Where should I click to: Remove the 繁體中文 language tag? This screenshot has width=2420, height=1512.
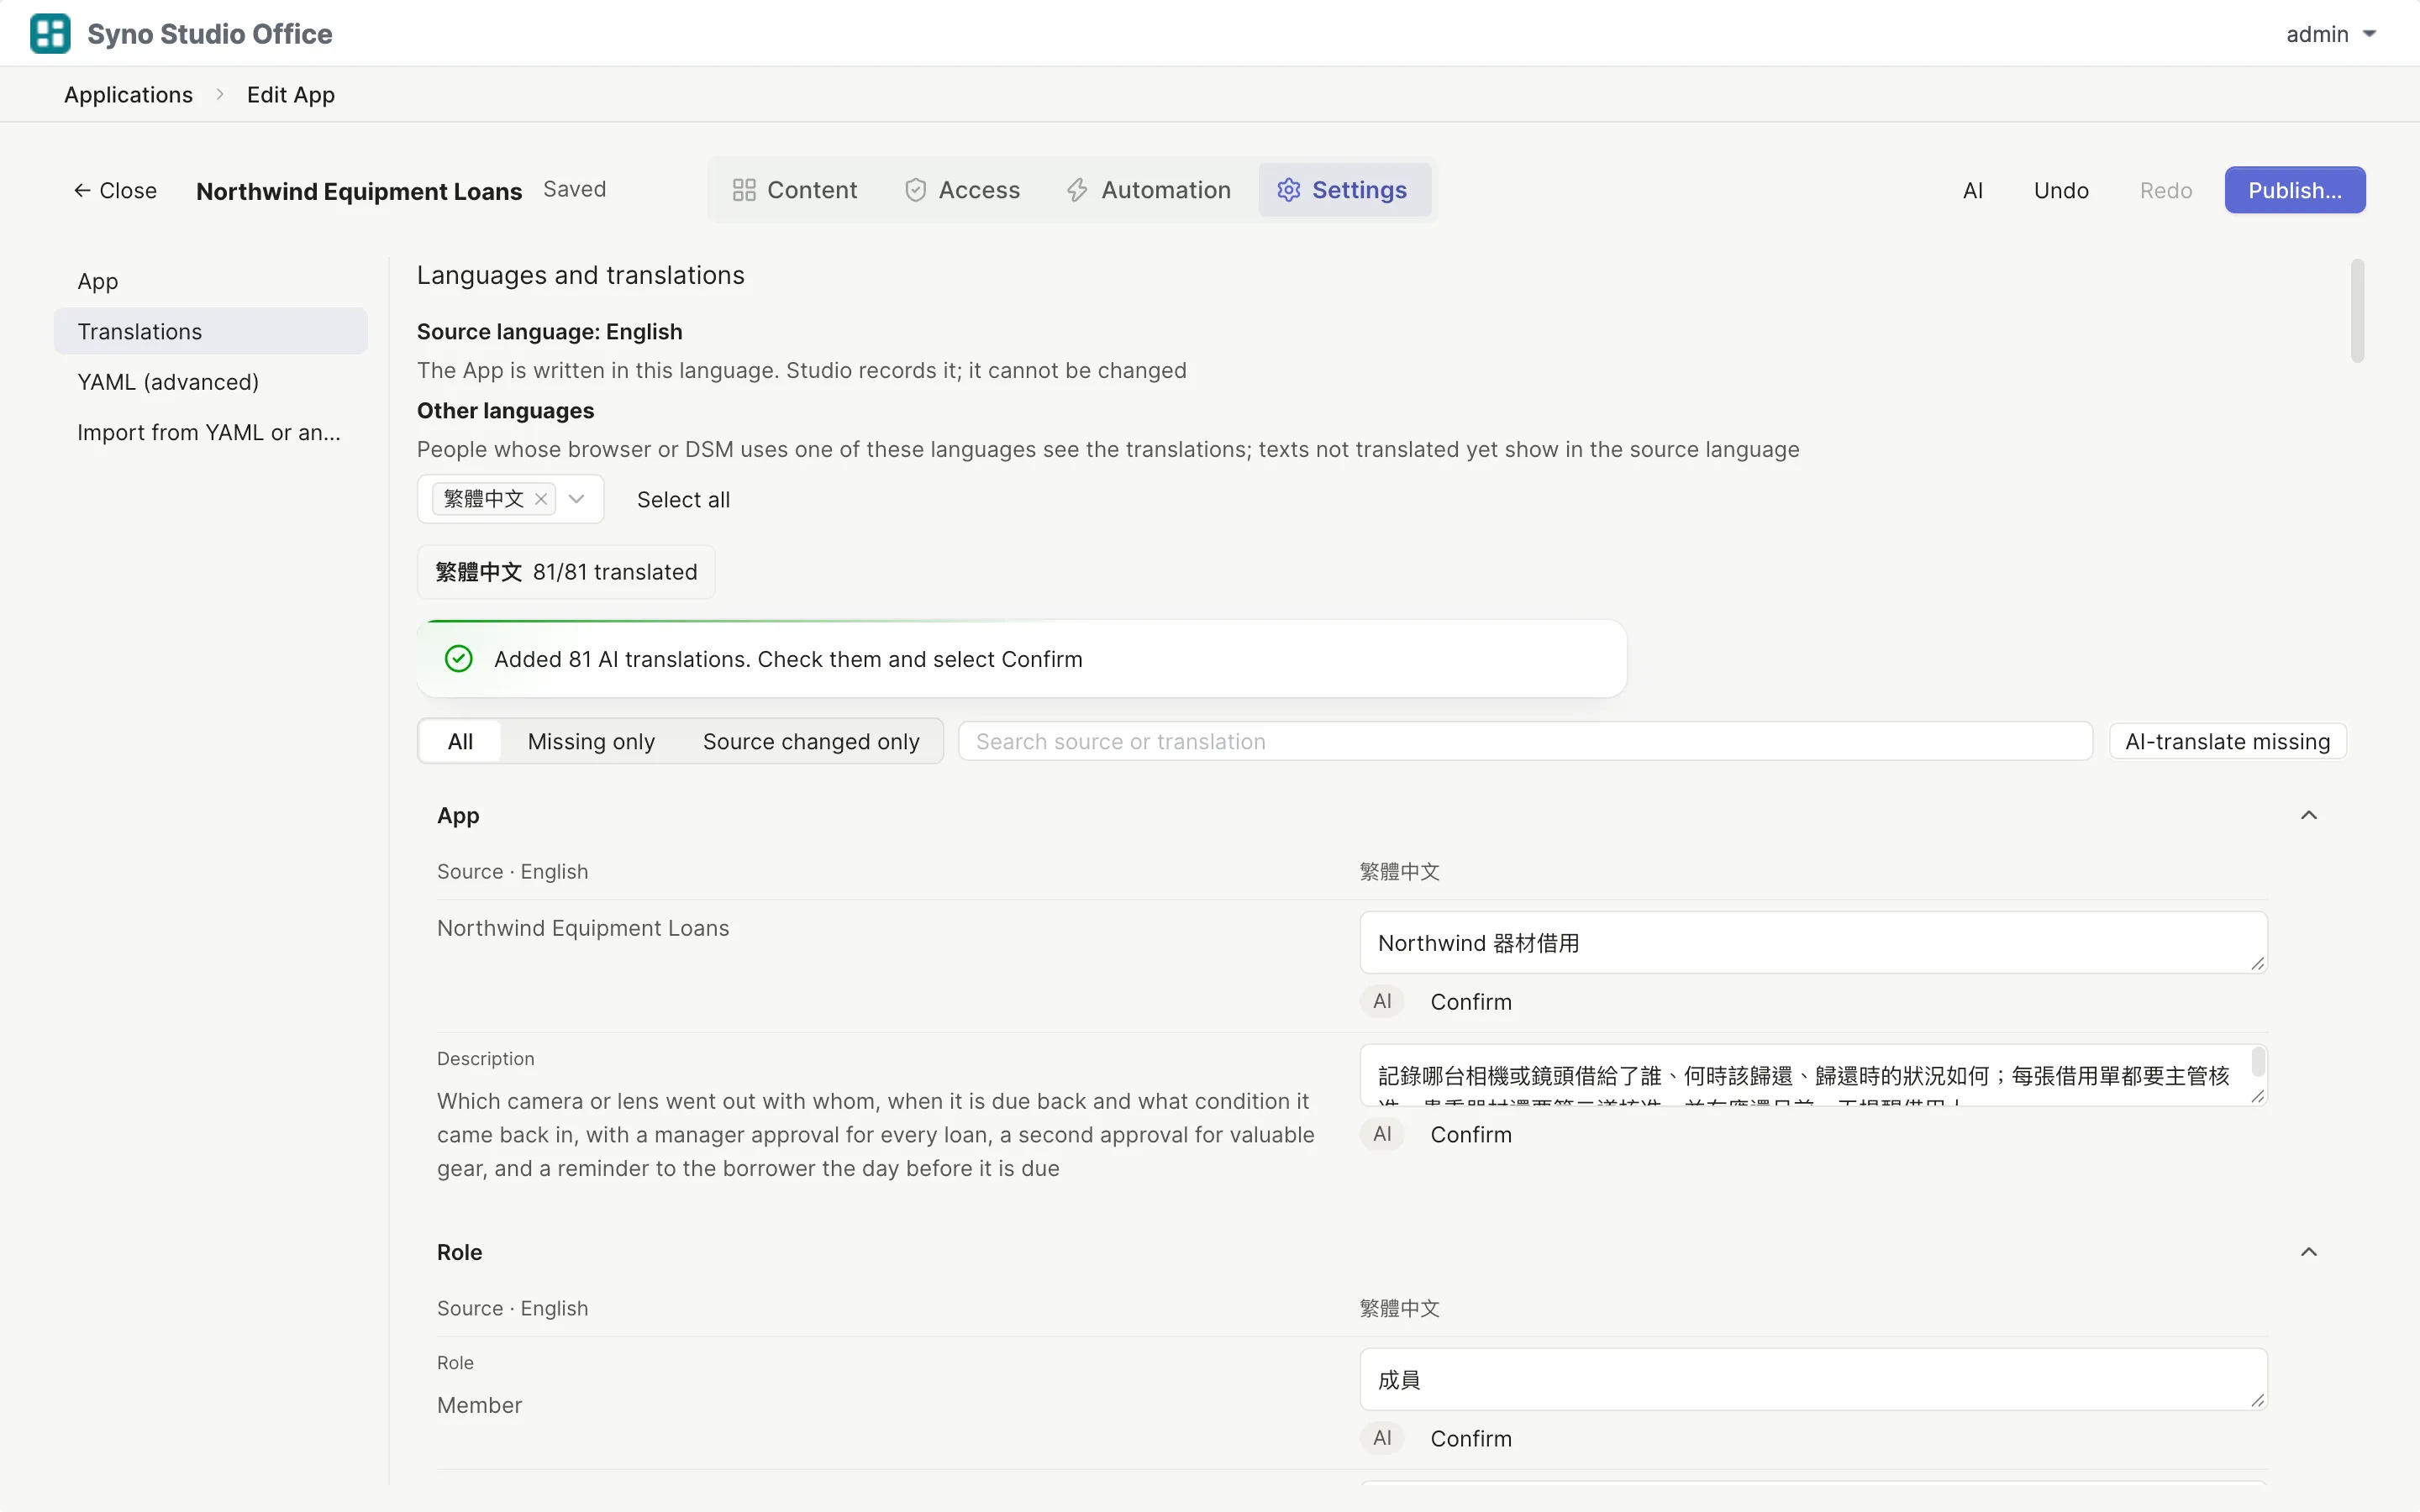541,499
